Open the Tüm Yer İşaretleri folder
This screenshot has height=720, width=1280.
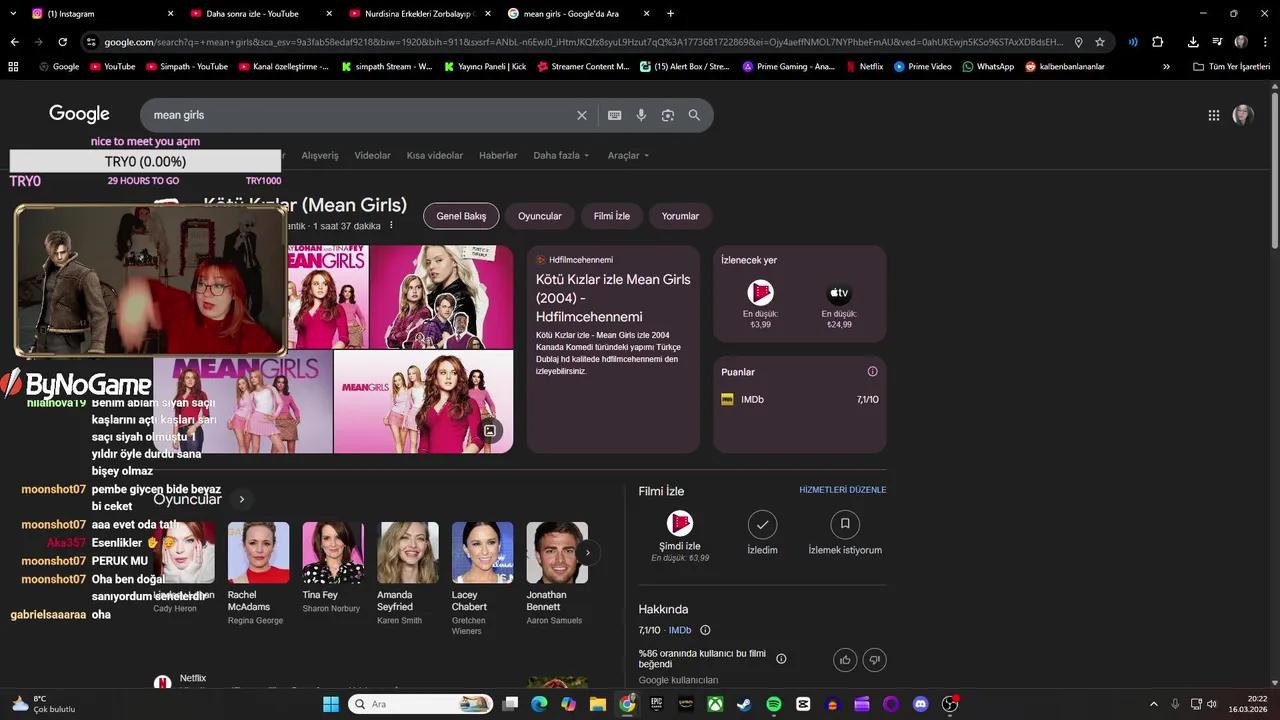click(x=1231, y=66)
